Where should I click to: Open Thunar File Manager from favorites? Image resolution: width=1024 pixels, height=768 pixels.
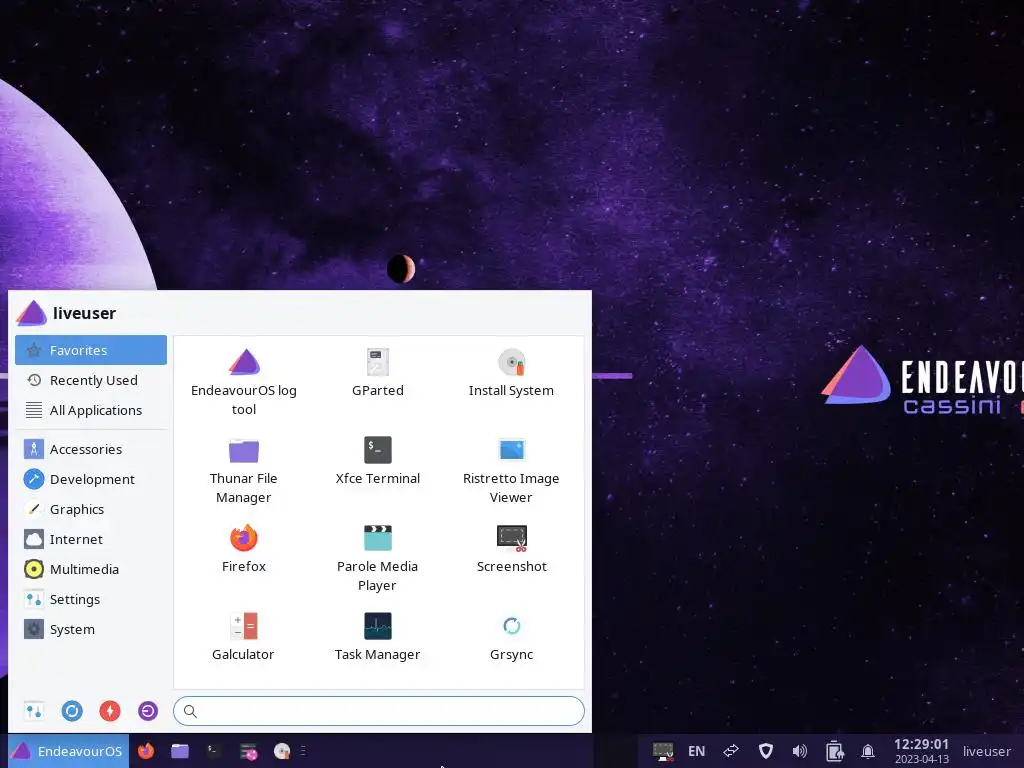[x=244, y=470]
